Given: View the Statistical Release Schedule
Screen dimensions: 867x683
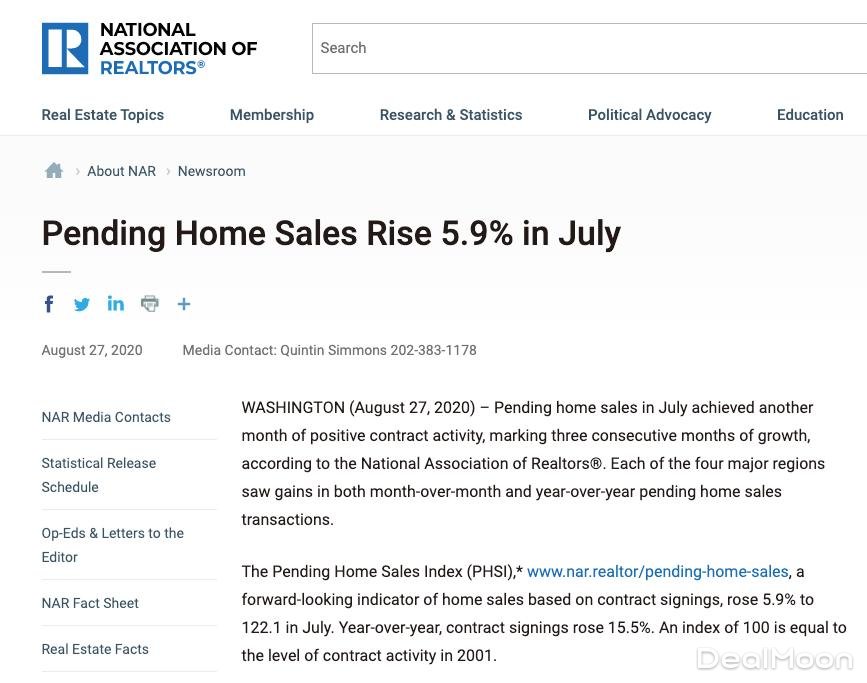Looking at the screenshot, I should tap(98, 475).
